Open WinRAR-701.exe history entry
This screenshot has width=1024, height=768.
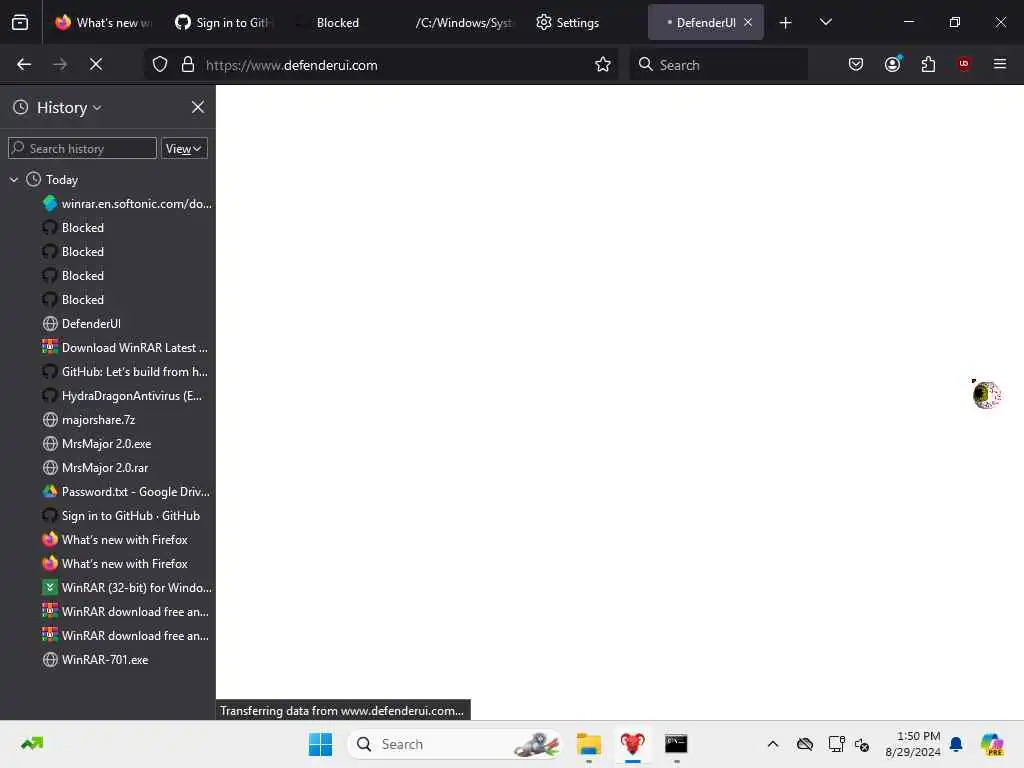tap(95, 660)
